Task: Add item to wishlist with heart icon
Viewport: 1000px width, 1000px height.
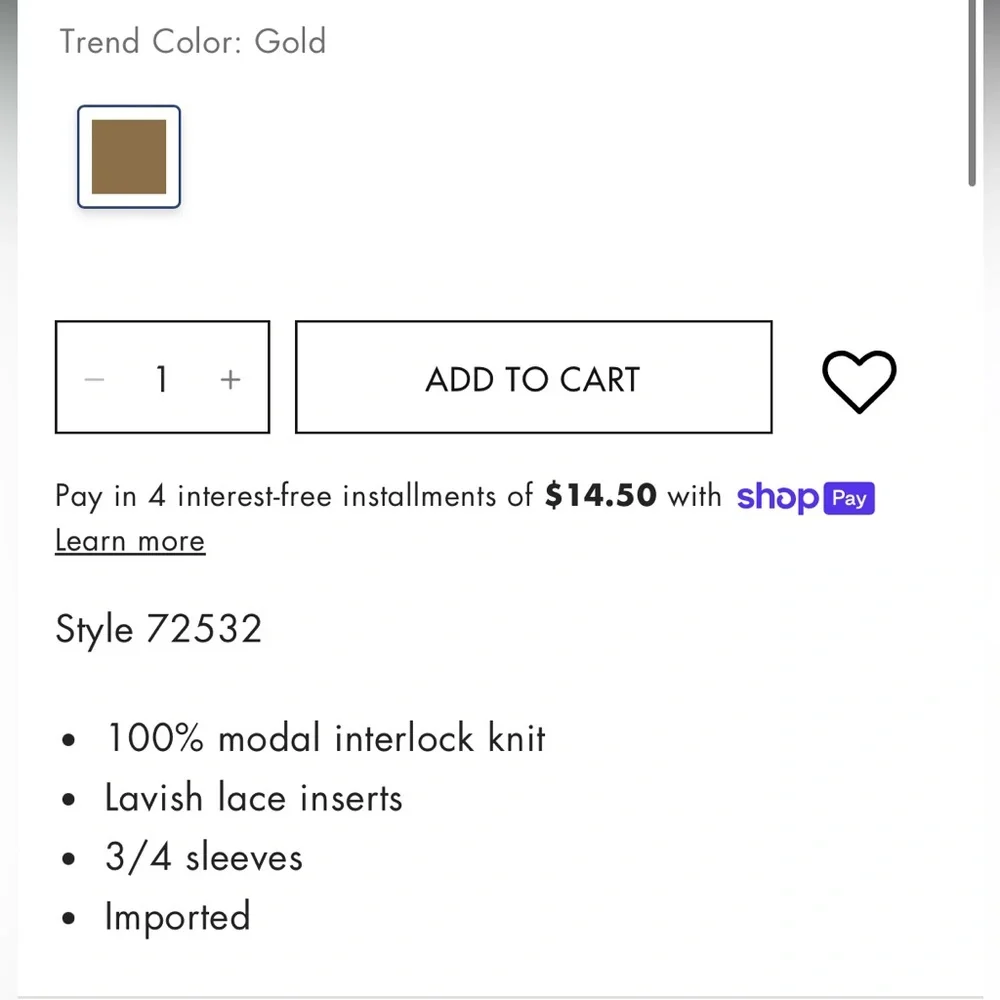Action: (858, 381)
